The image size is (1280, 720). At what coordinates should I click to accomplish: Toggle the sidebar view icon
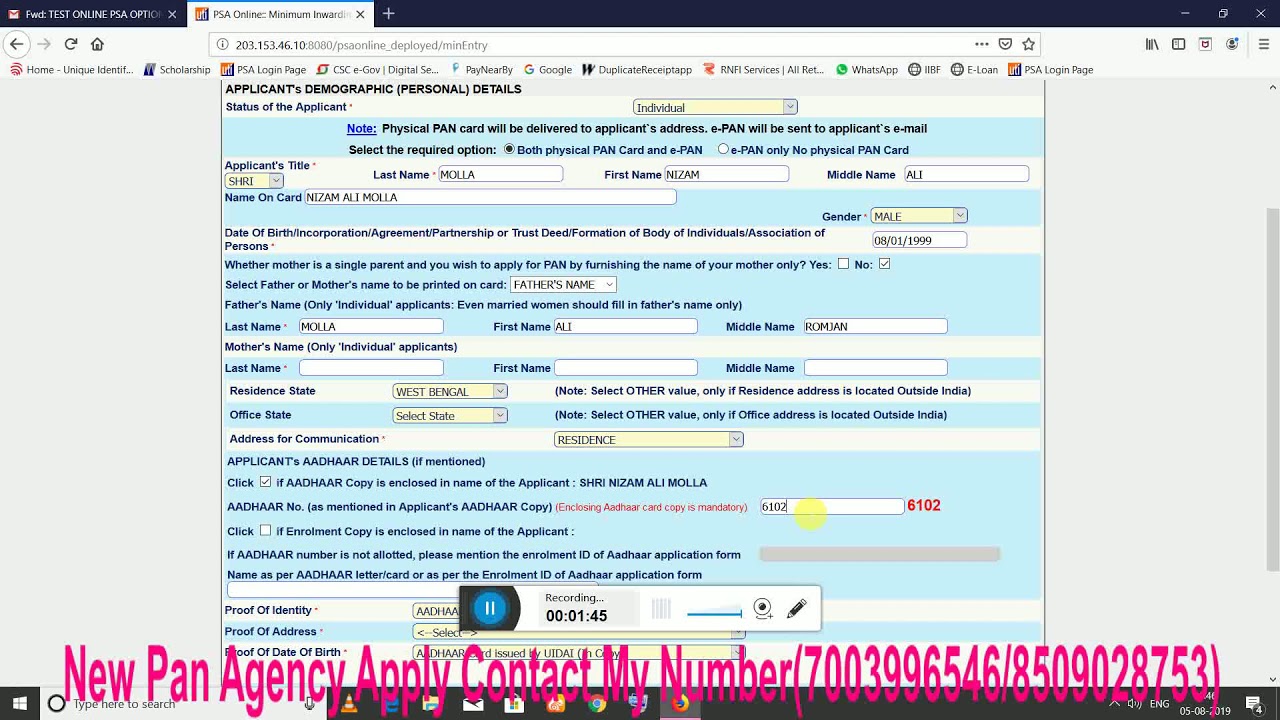tap(1179, 44)
